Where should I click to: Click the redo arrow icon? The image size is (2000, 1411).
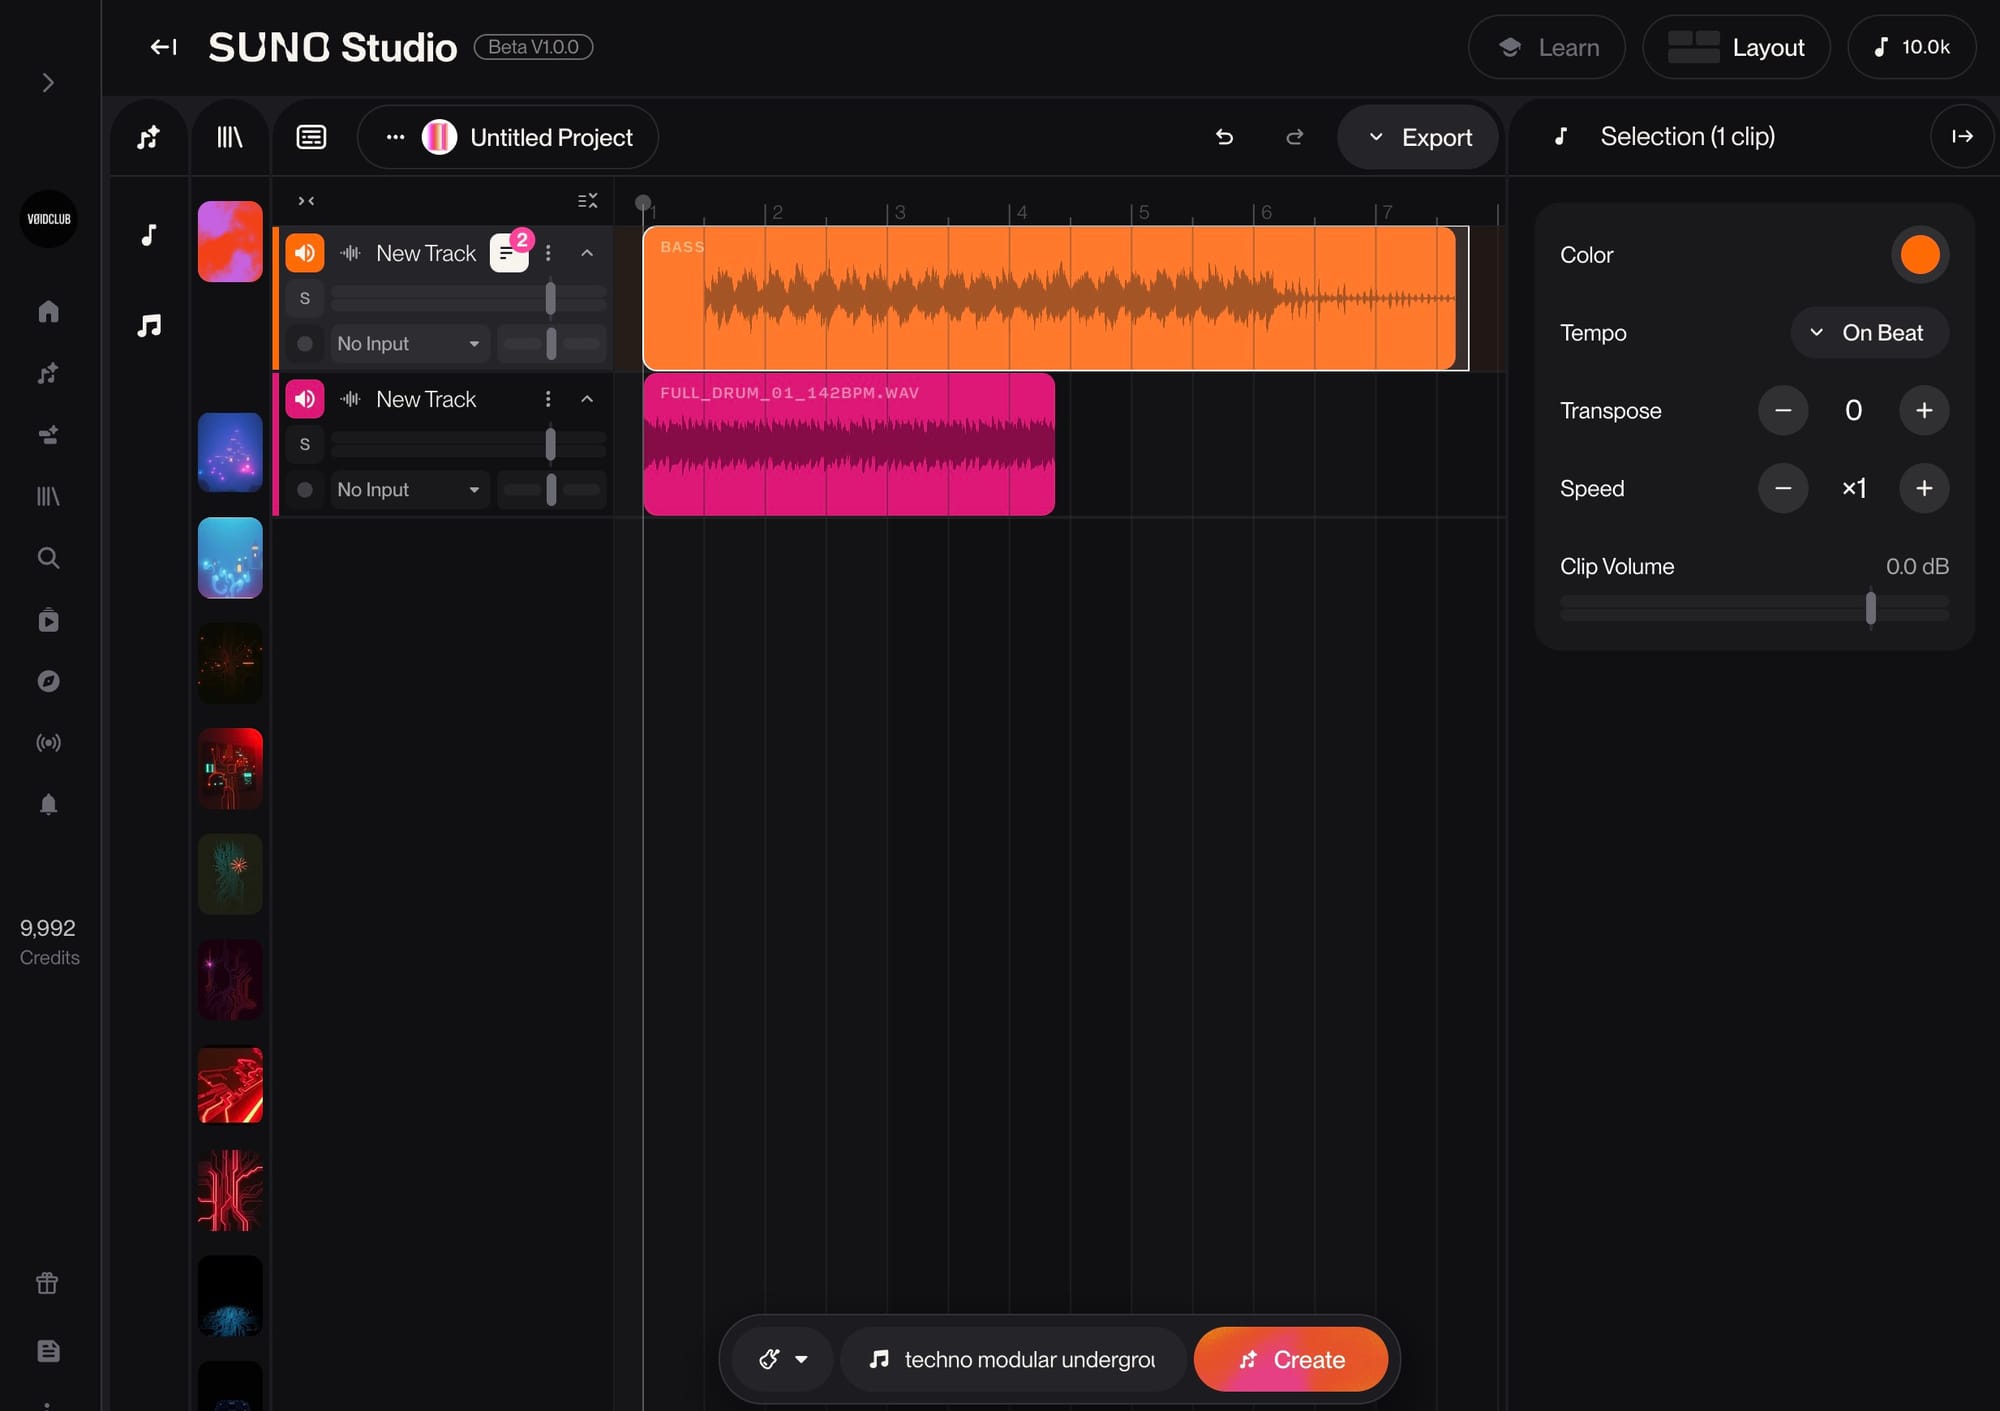tap(1294, 137)
